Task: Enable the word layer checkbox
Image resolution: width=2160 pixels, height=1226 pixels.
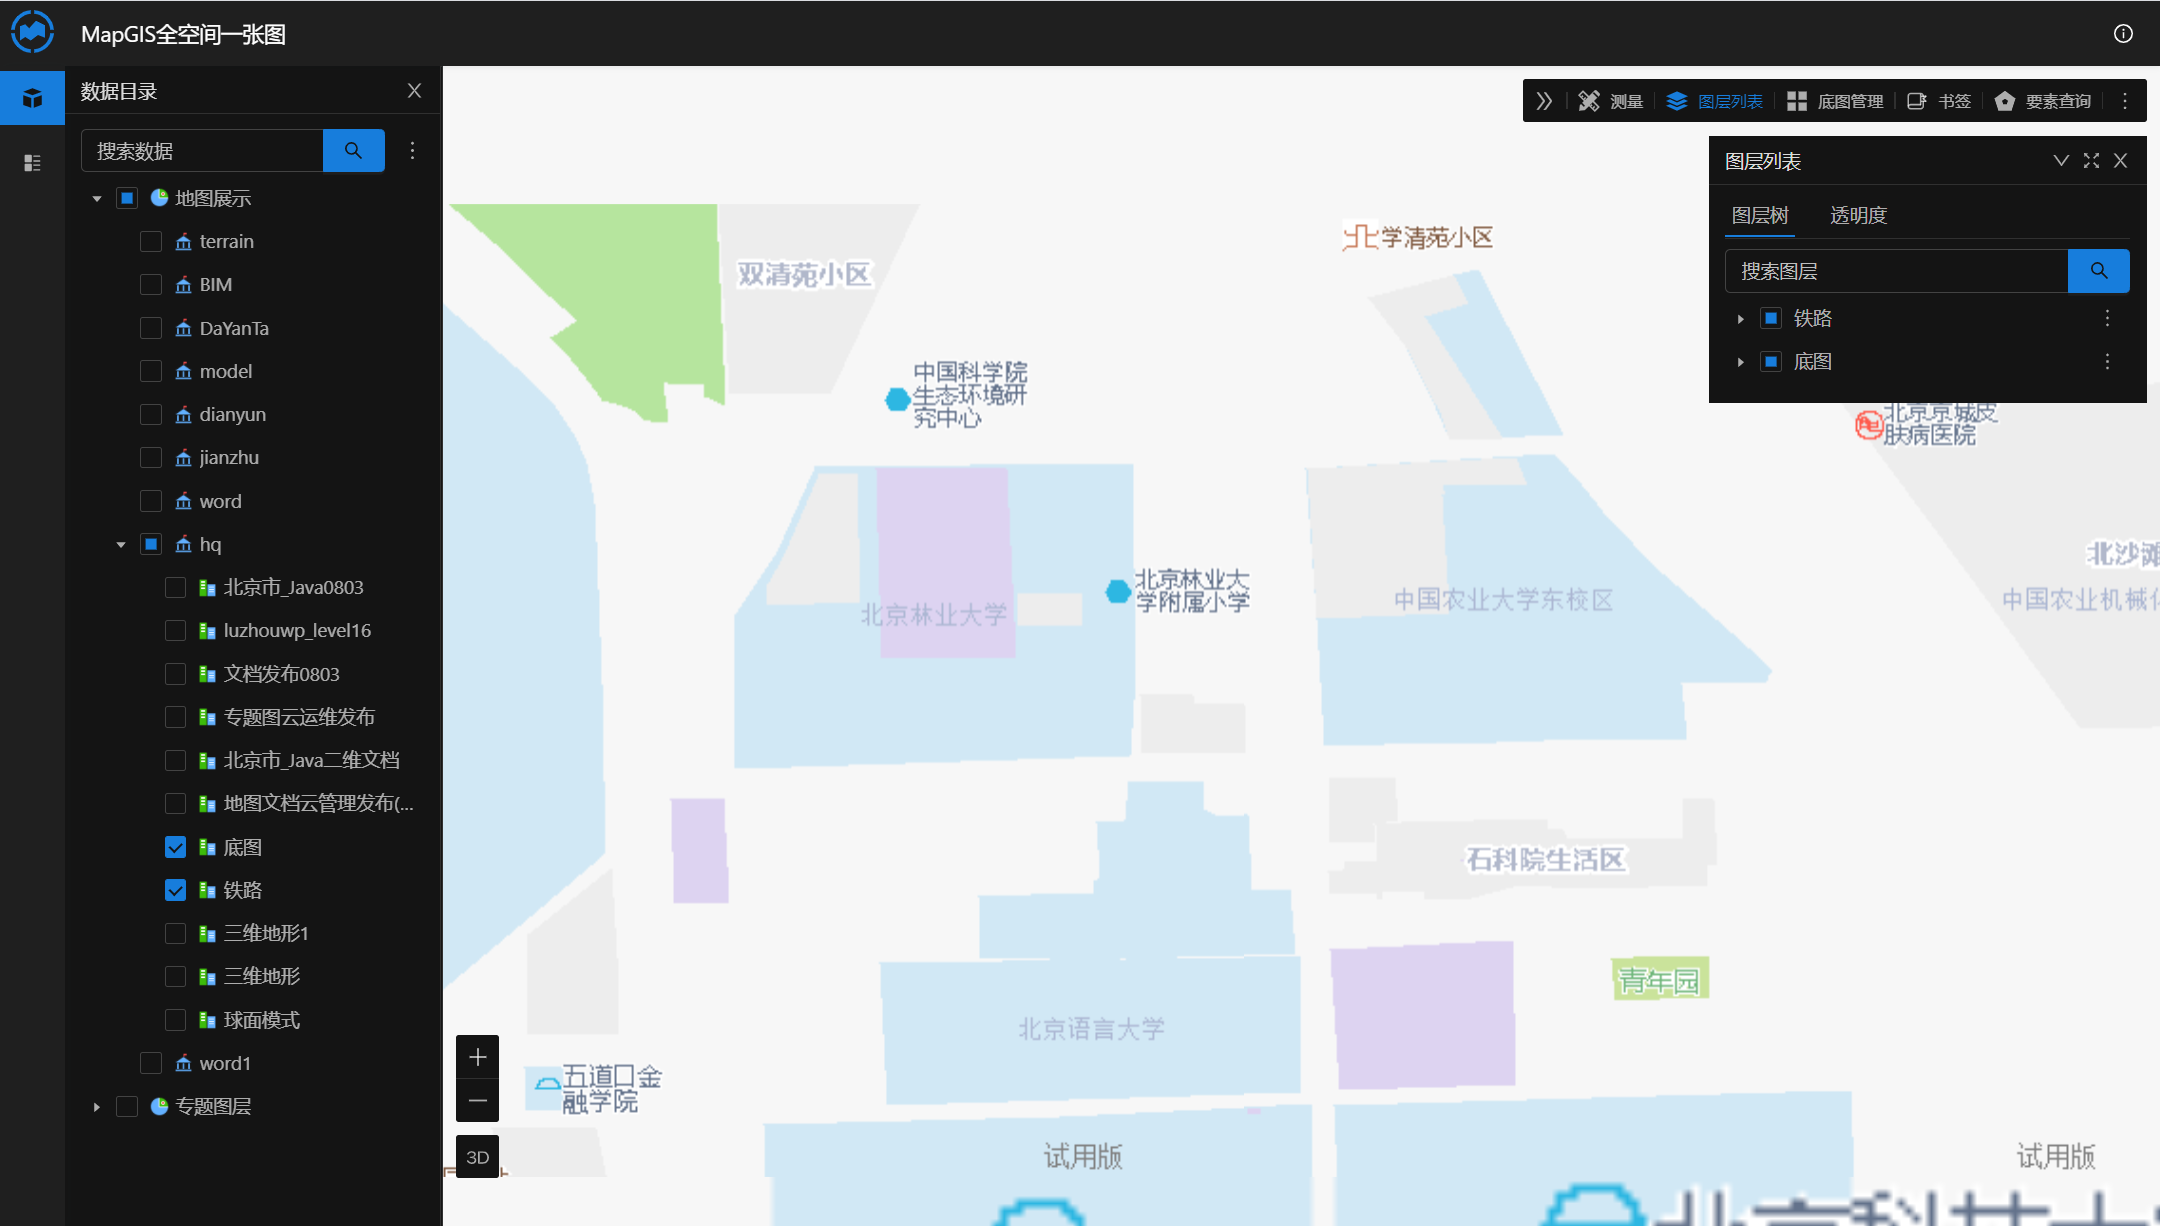Action: point(151,501)
